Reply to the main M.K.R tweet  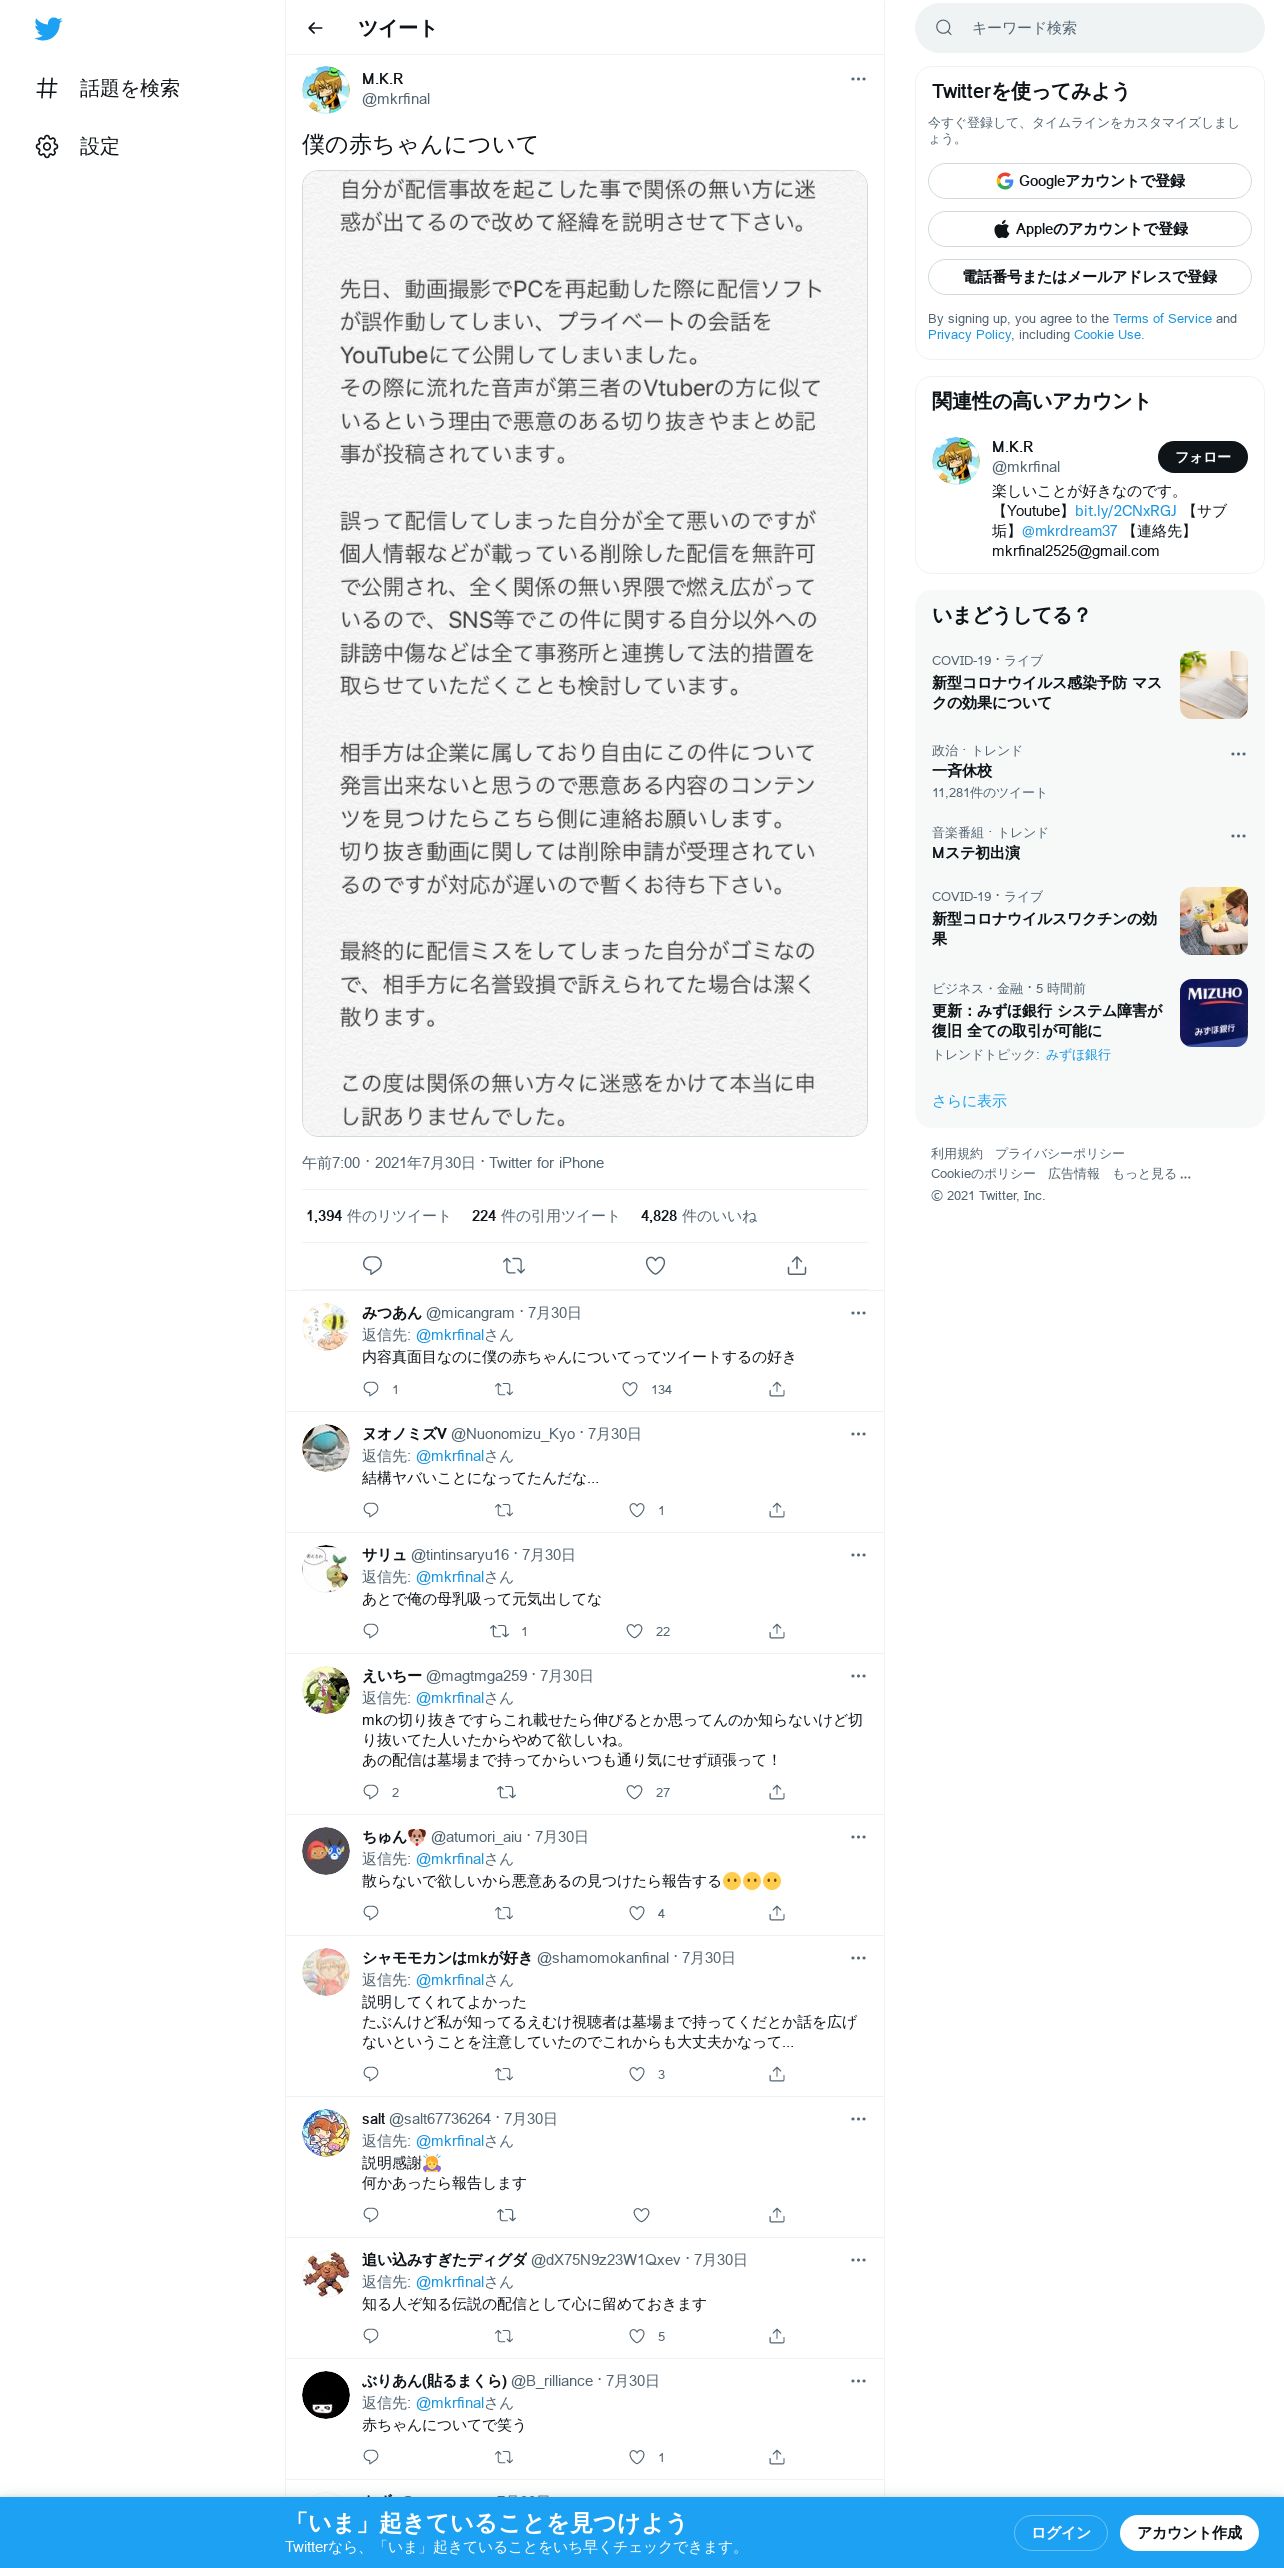372,1265
